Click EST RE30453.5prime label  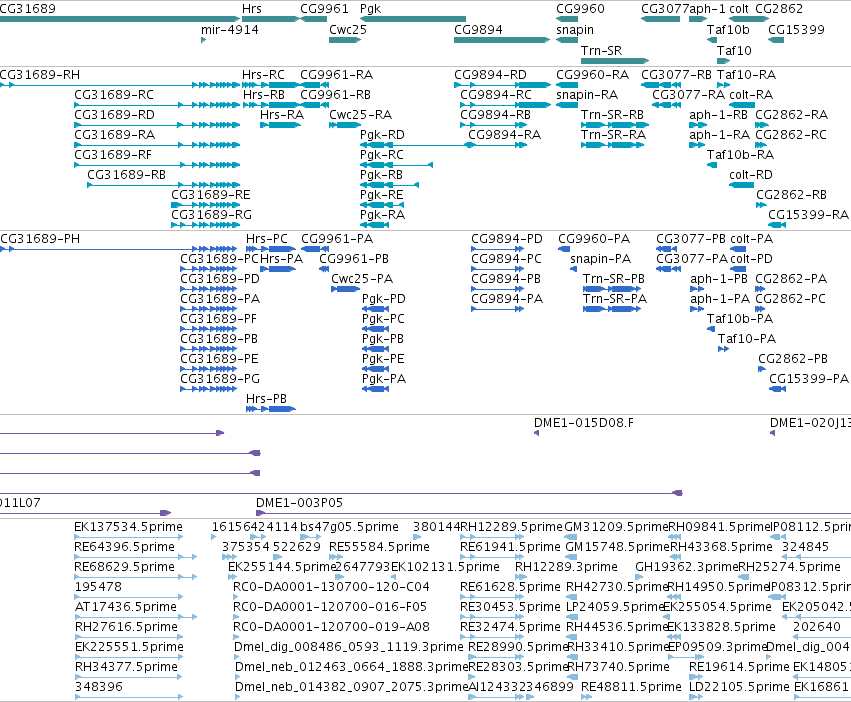coord(510,607)
